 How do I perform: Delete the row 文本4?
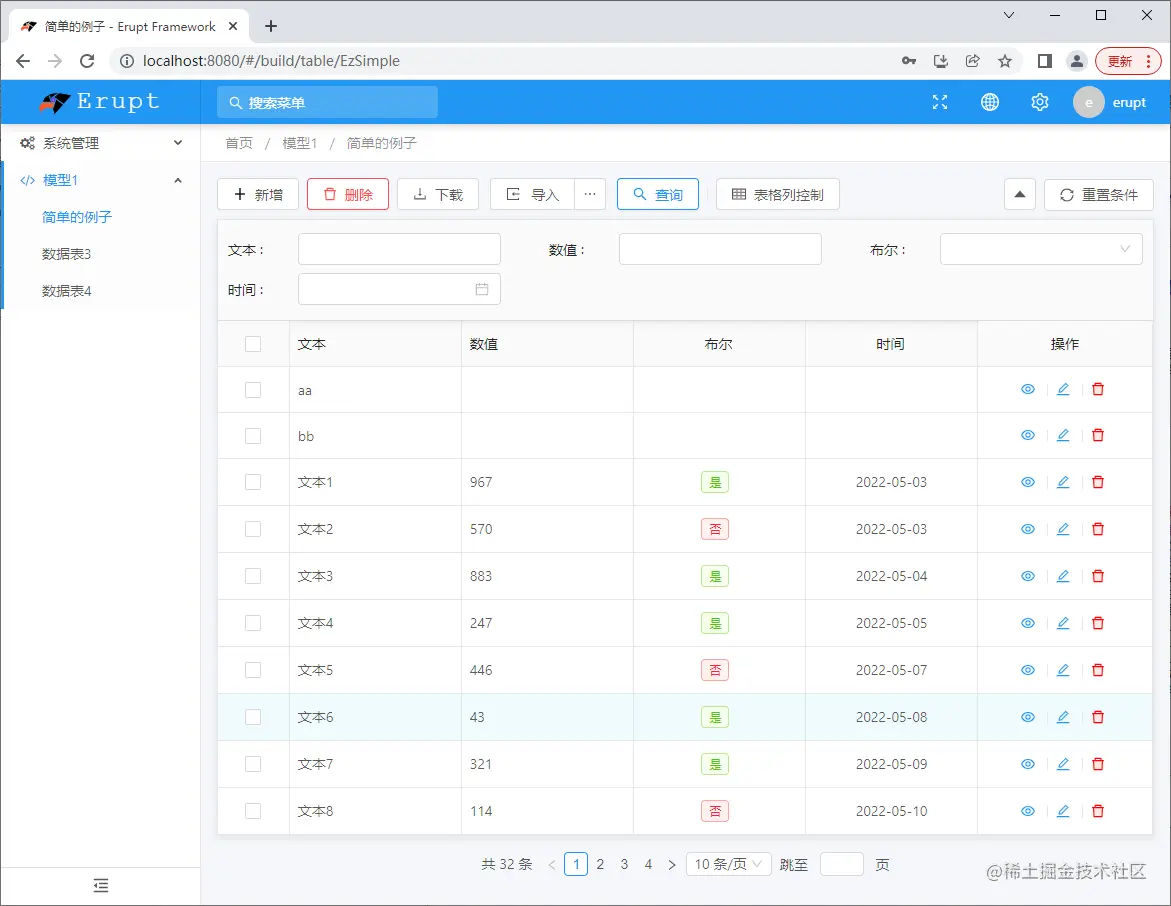pos(1098,623)
